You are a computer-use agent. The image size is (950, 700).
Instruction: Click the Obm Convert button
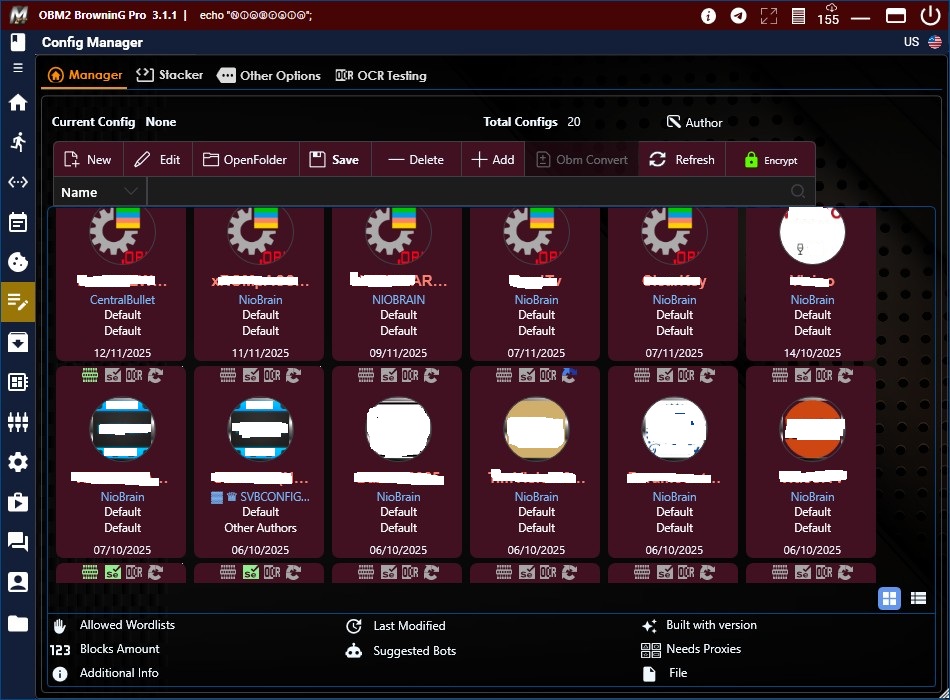coord(582,159)
